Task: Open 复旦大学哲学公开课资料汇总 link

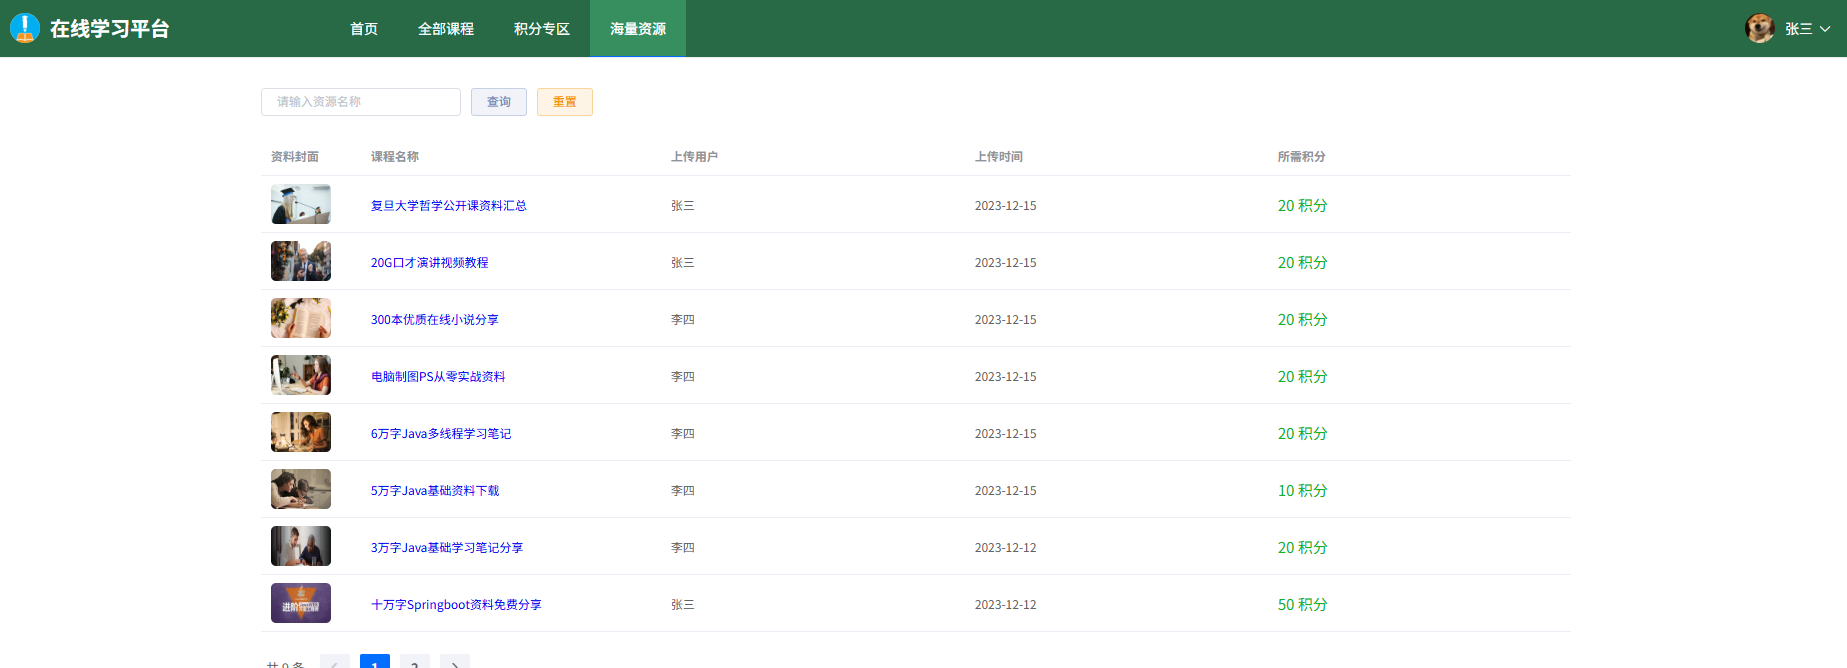Action: point(449,206)
